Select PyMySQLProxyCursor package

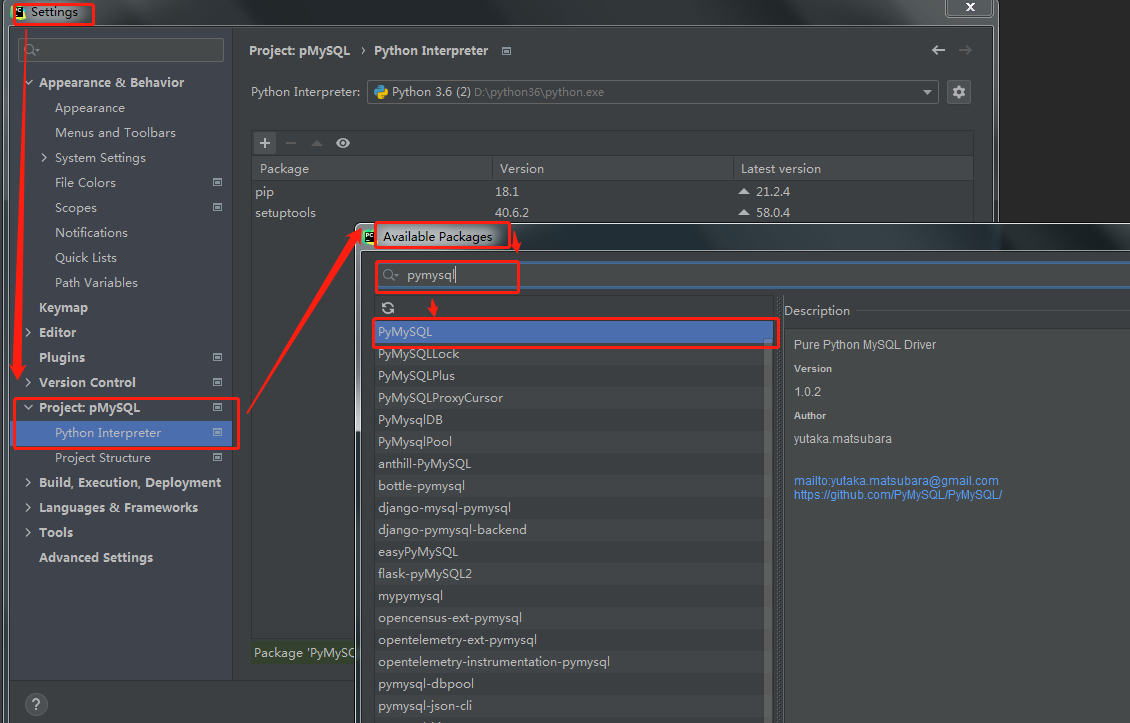point(569,398)
